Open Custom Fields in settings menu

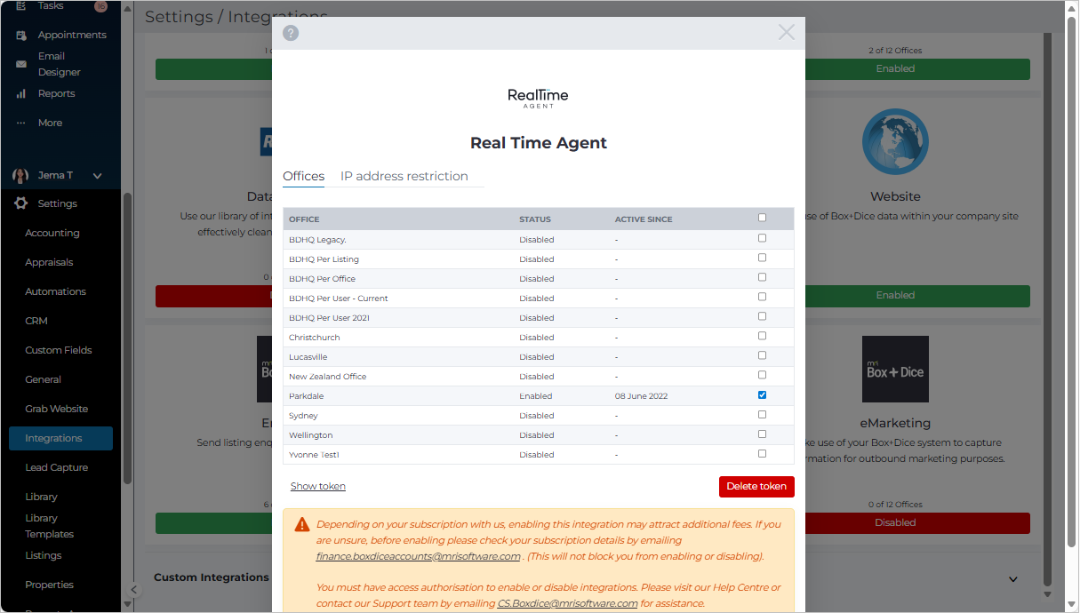[x=59, y=350]
